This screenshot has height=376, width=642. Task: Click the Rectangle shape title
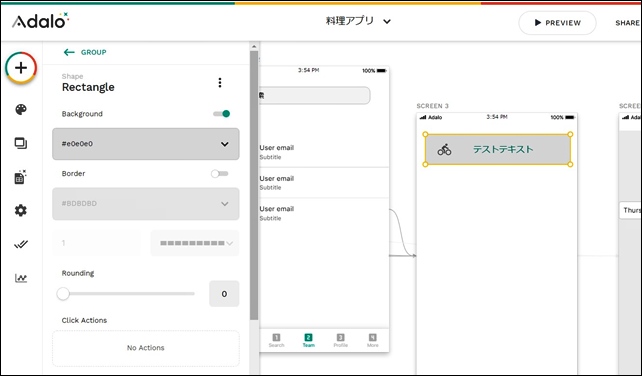(88, 87)
